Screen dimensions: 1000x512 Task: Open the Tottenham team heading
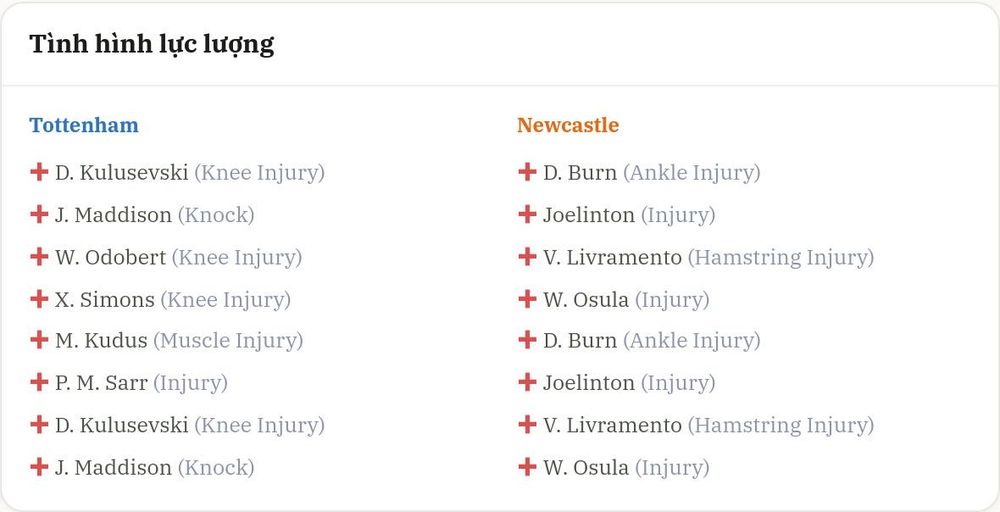pyautogui.click(x=84, y=125)
